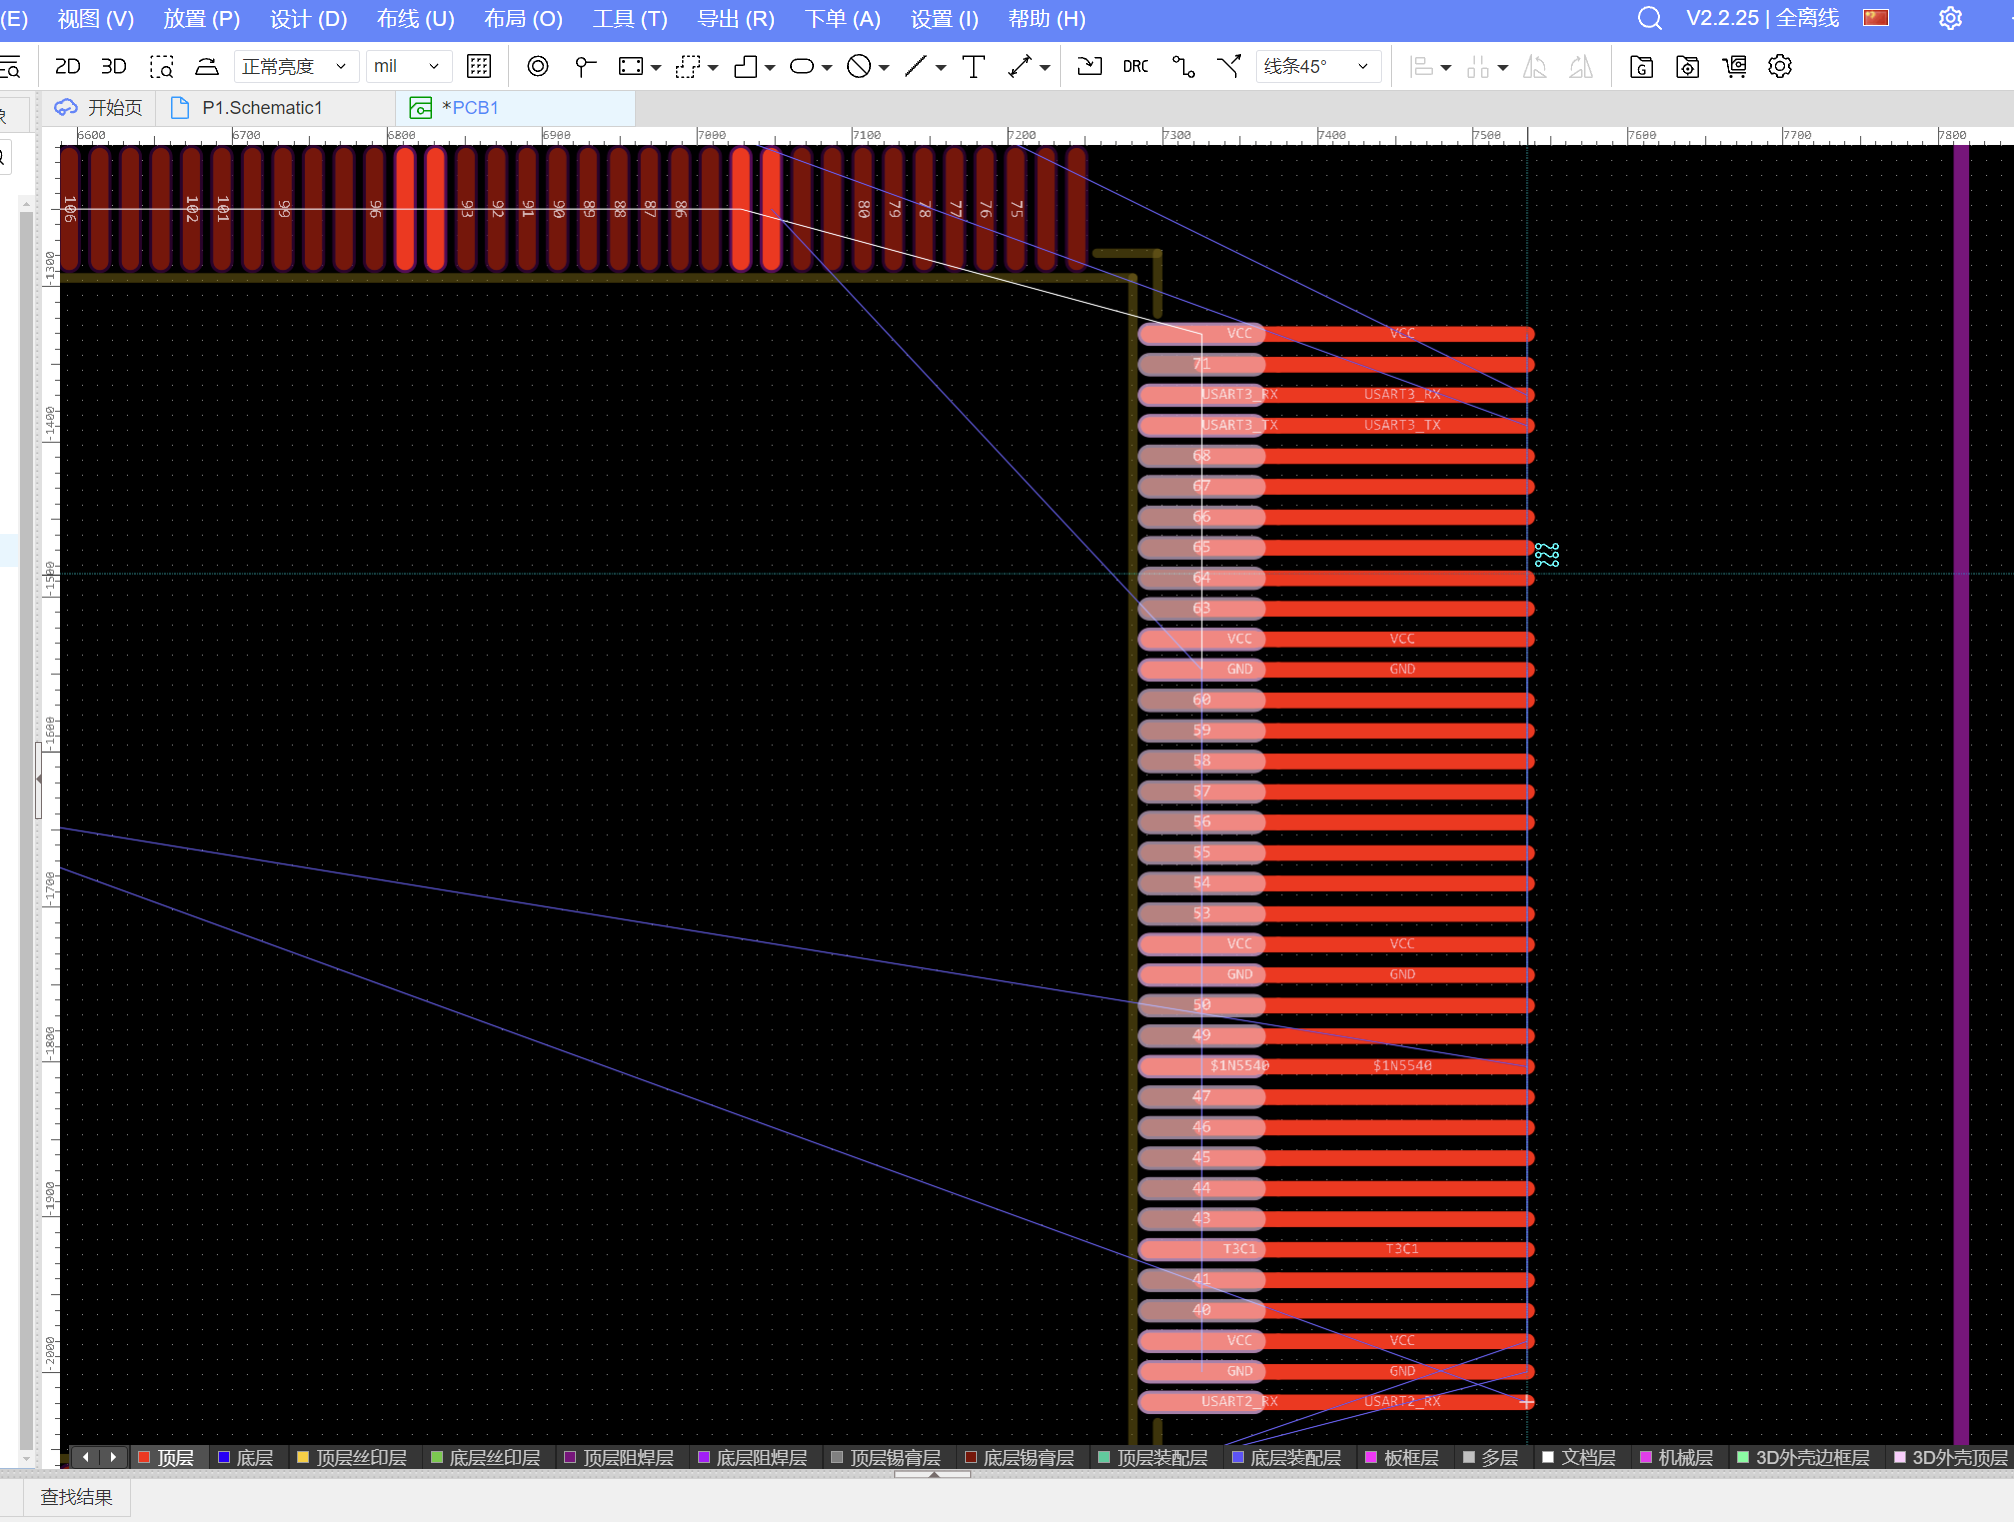Open the 导出 (R) menu
Screen dimensions: 2014x1522
[736, 18]
